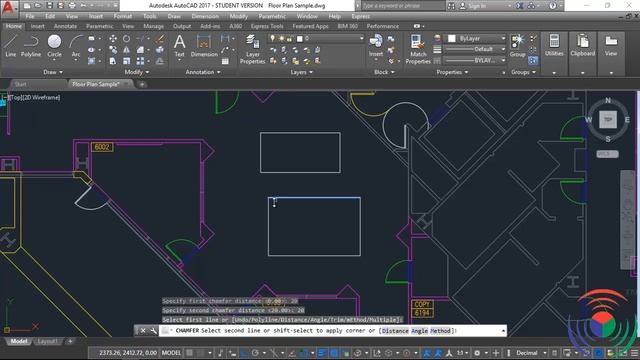Click the Dimension tool
Image resolution: width=640 pixels, height=360 pixels.
[204, 46]
